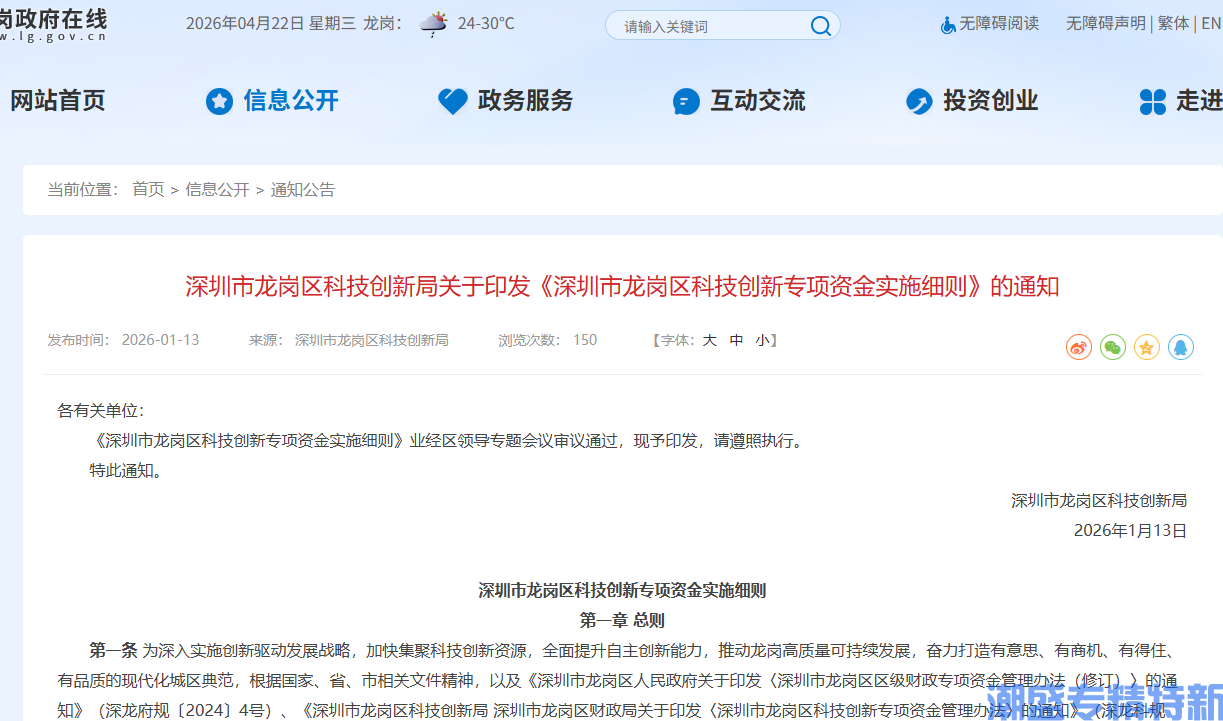
Task: Go to 网站首页 in navigation
Action: (57, 101)
